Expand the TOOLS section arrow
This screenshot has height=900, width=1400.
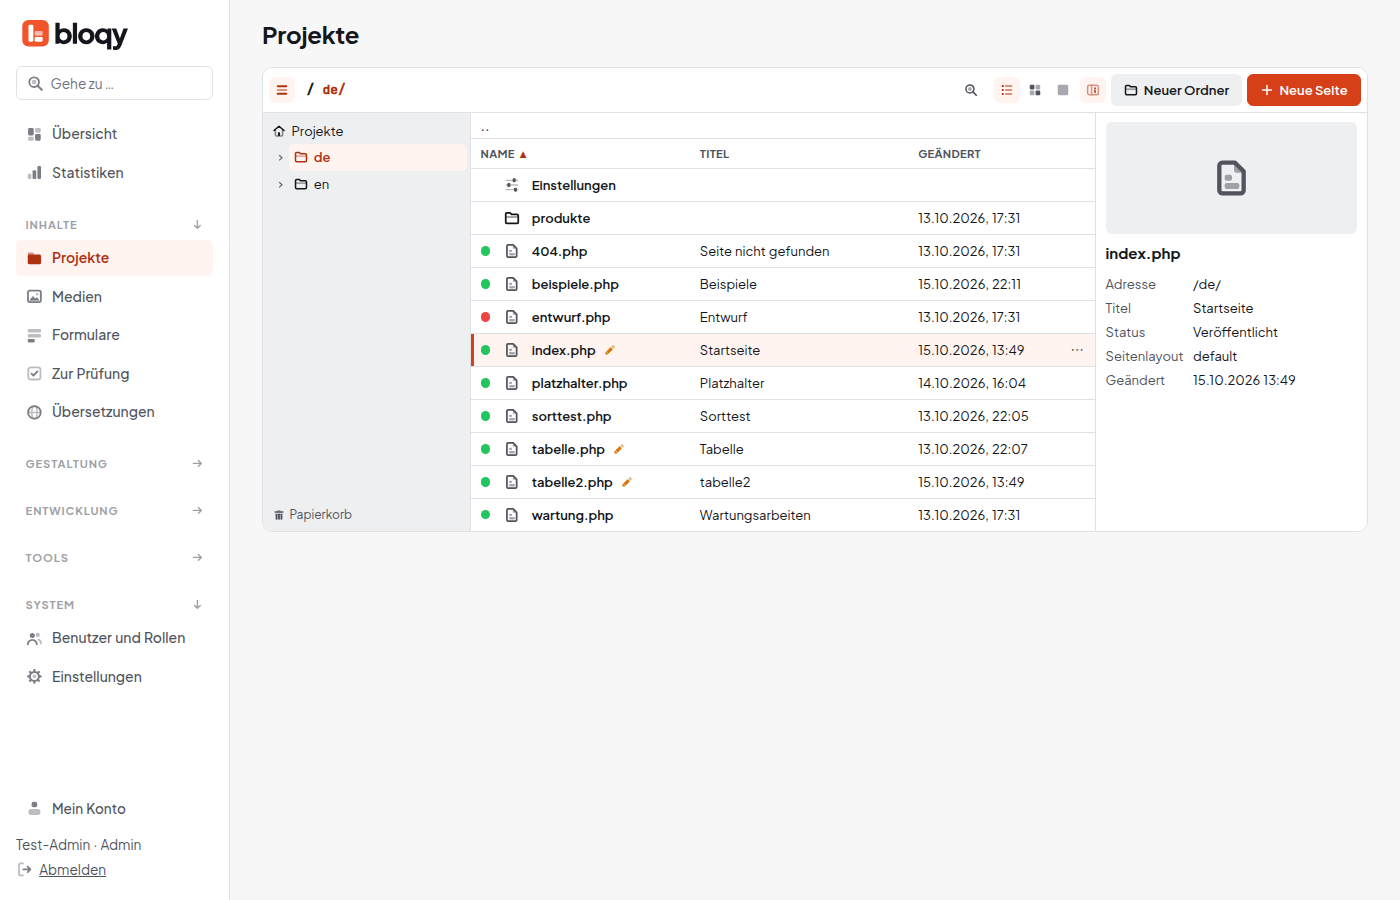197,558
